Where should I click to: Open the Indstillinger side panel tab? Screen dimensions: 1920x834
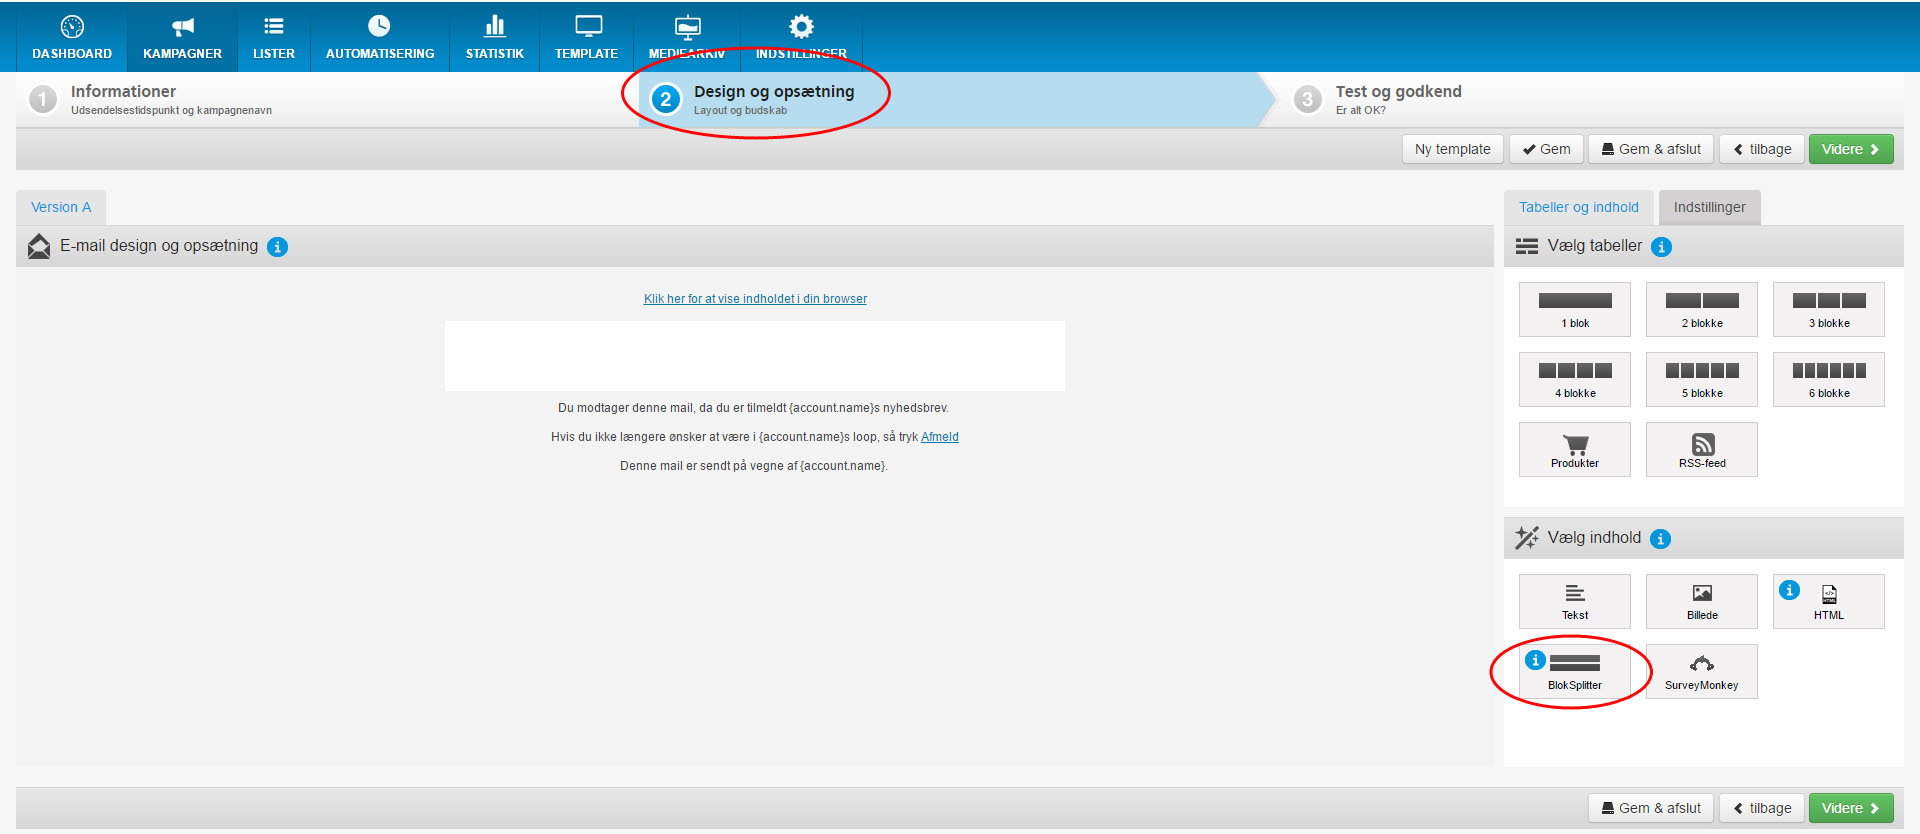1710,207
